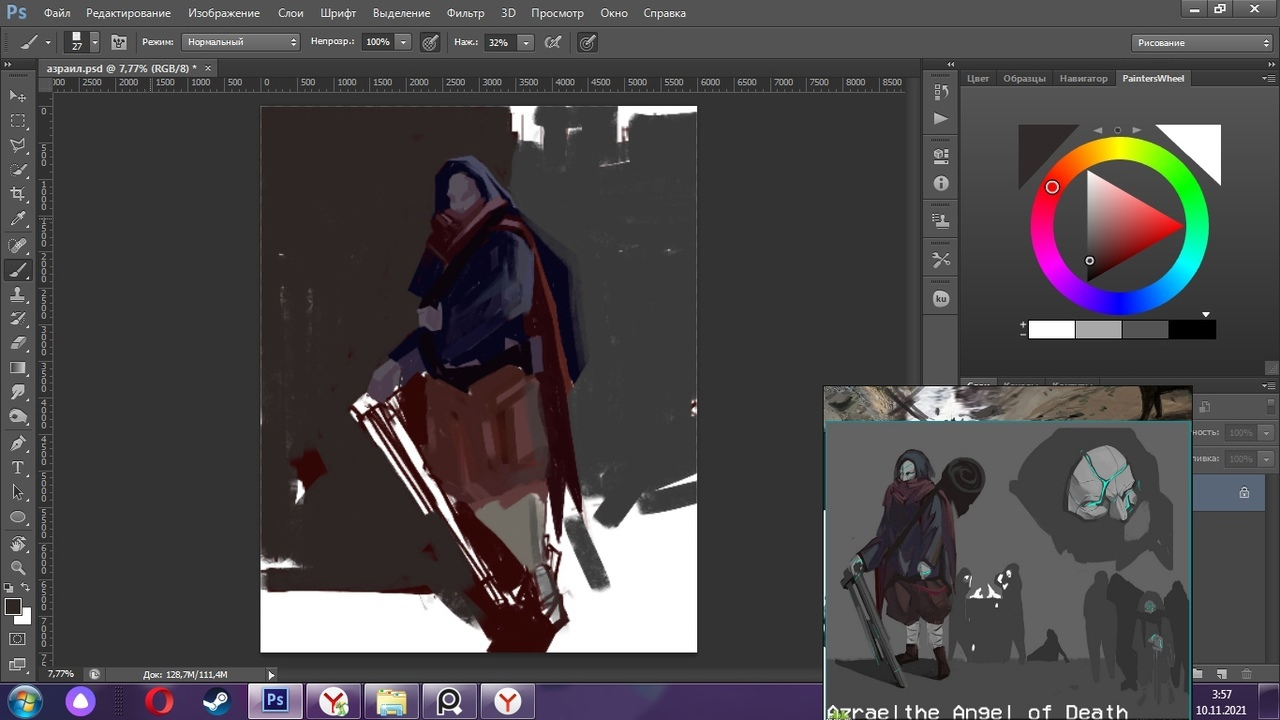Screen dimensions: 1280x720
Task: Open the Выделение menu
Action: [401, 13]
